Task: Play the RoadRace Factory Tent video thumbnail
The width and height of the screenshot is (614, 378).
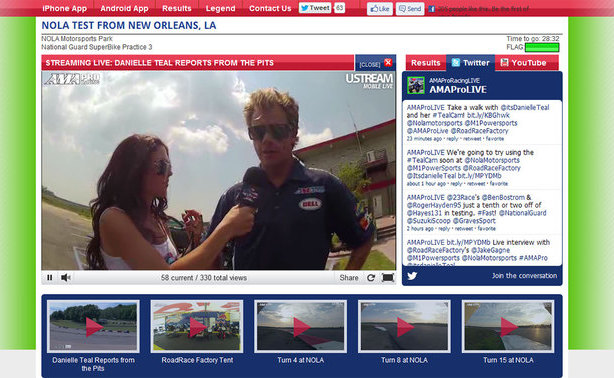Action: 197,326
